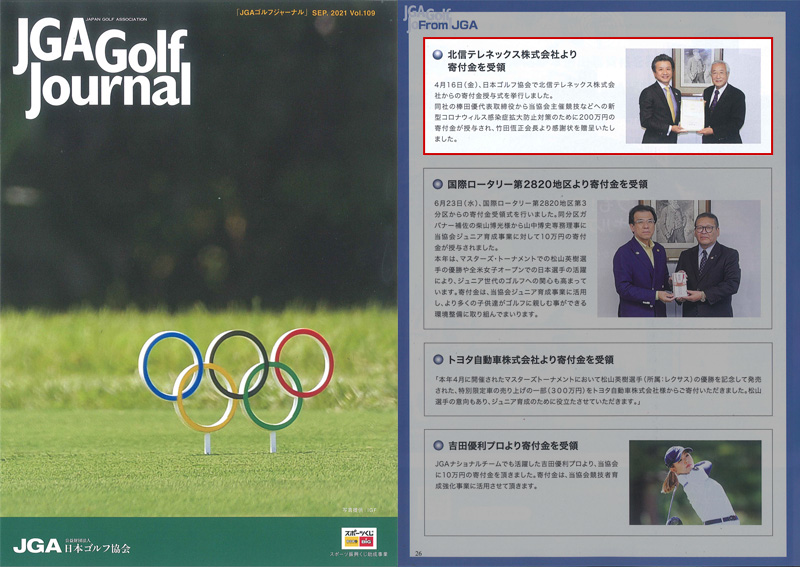Click the photo of female golfer swinging
The width and height of the screenshot is (800, 567).
[x=695, y=483]
